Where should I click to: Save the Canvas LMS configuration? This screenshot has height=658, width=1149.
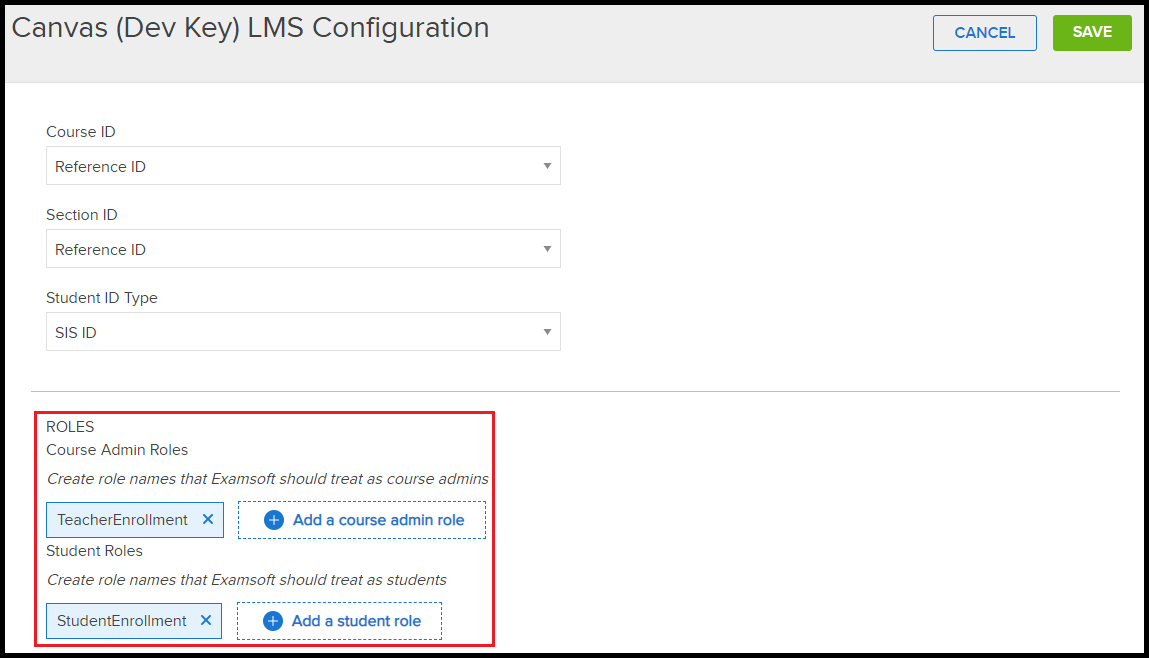(x=1092, y=32)
